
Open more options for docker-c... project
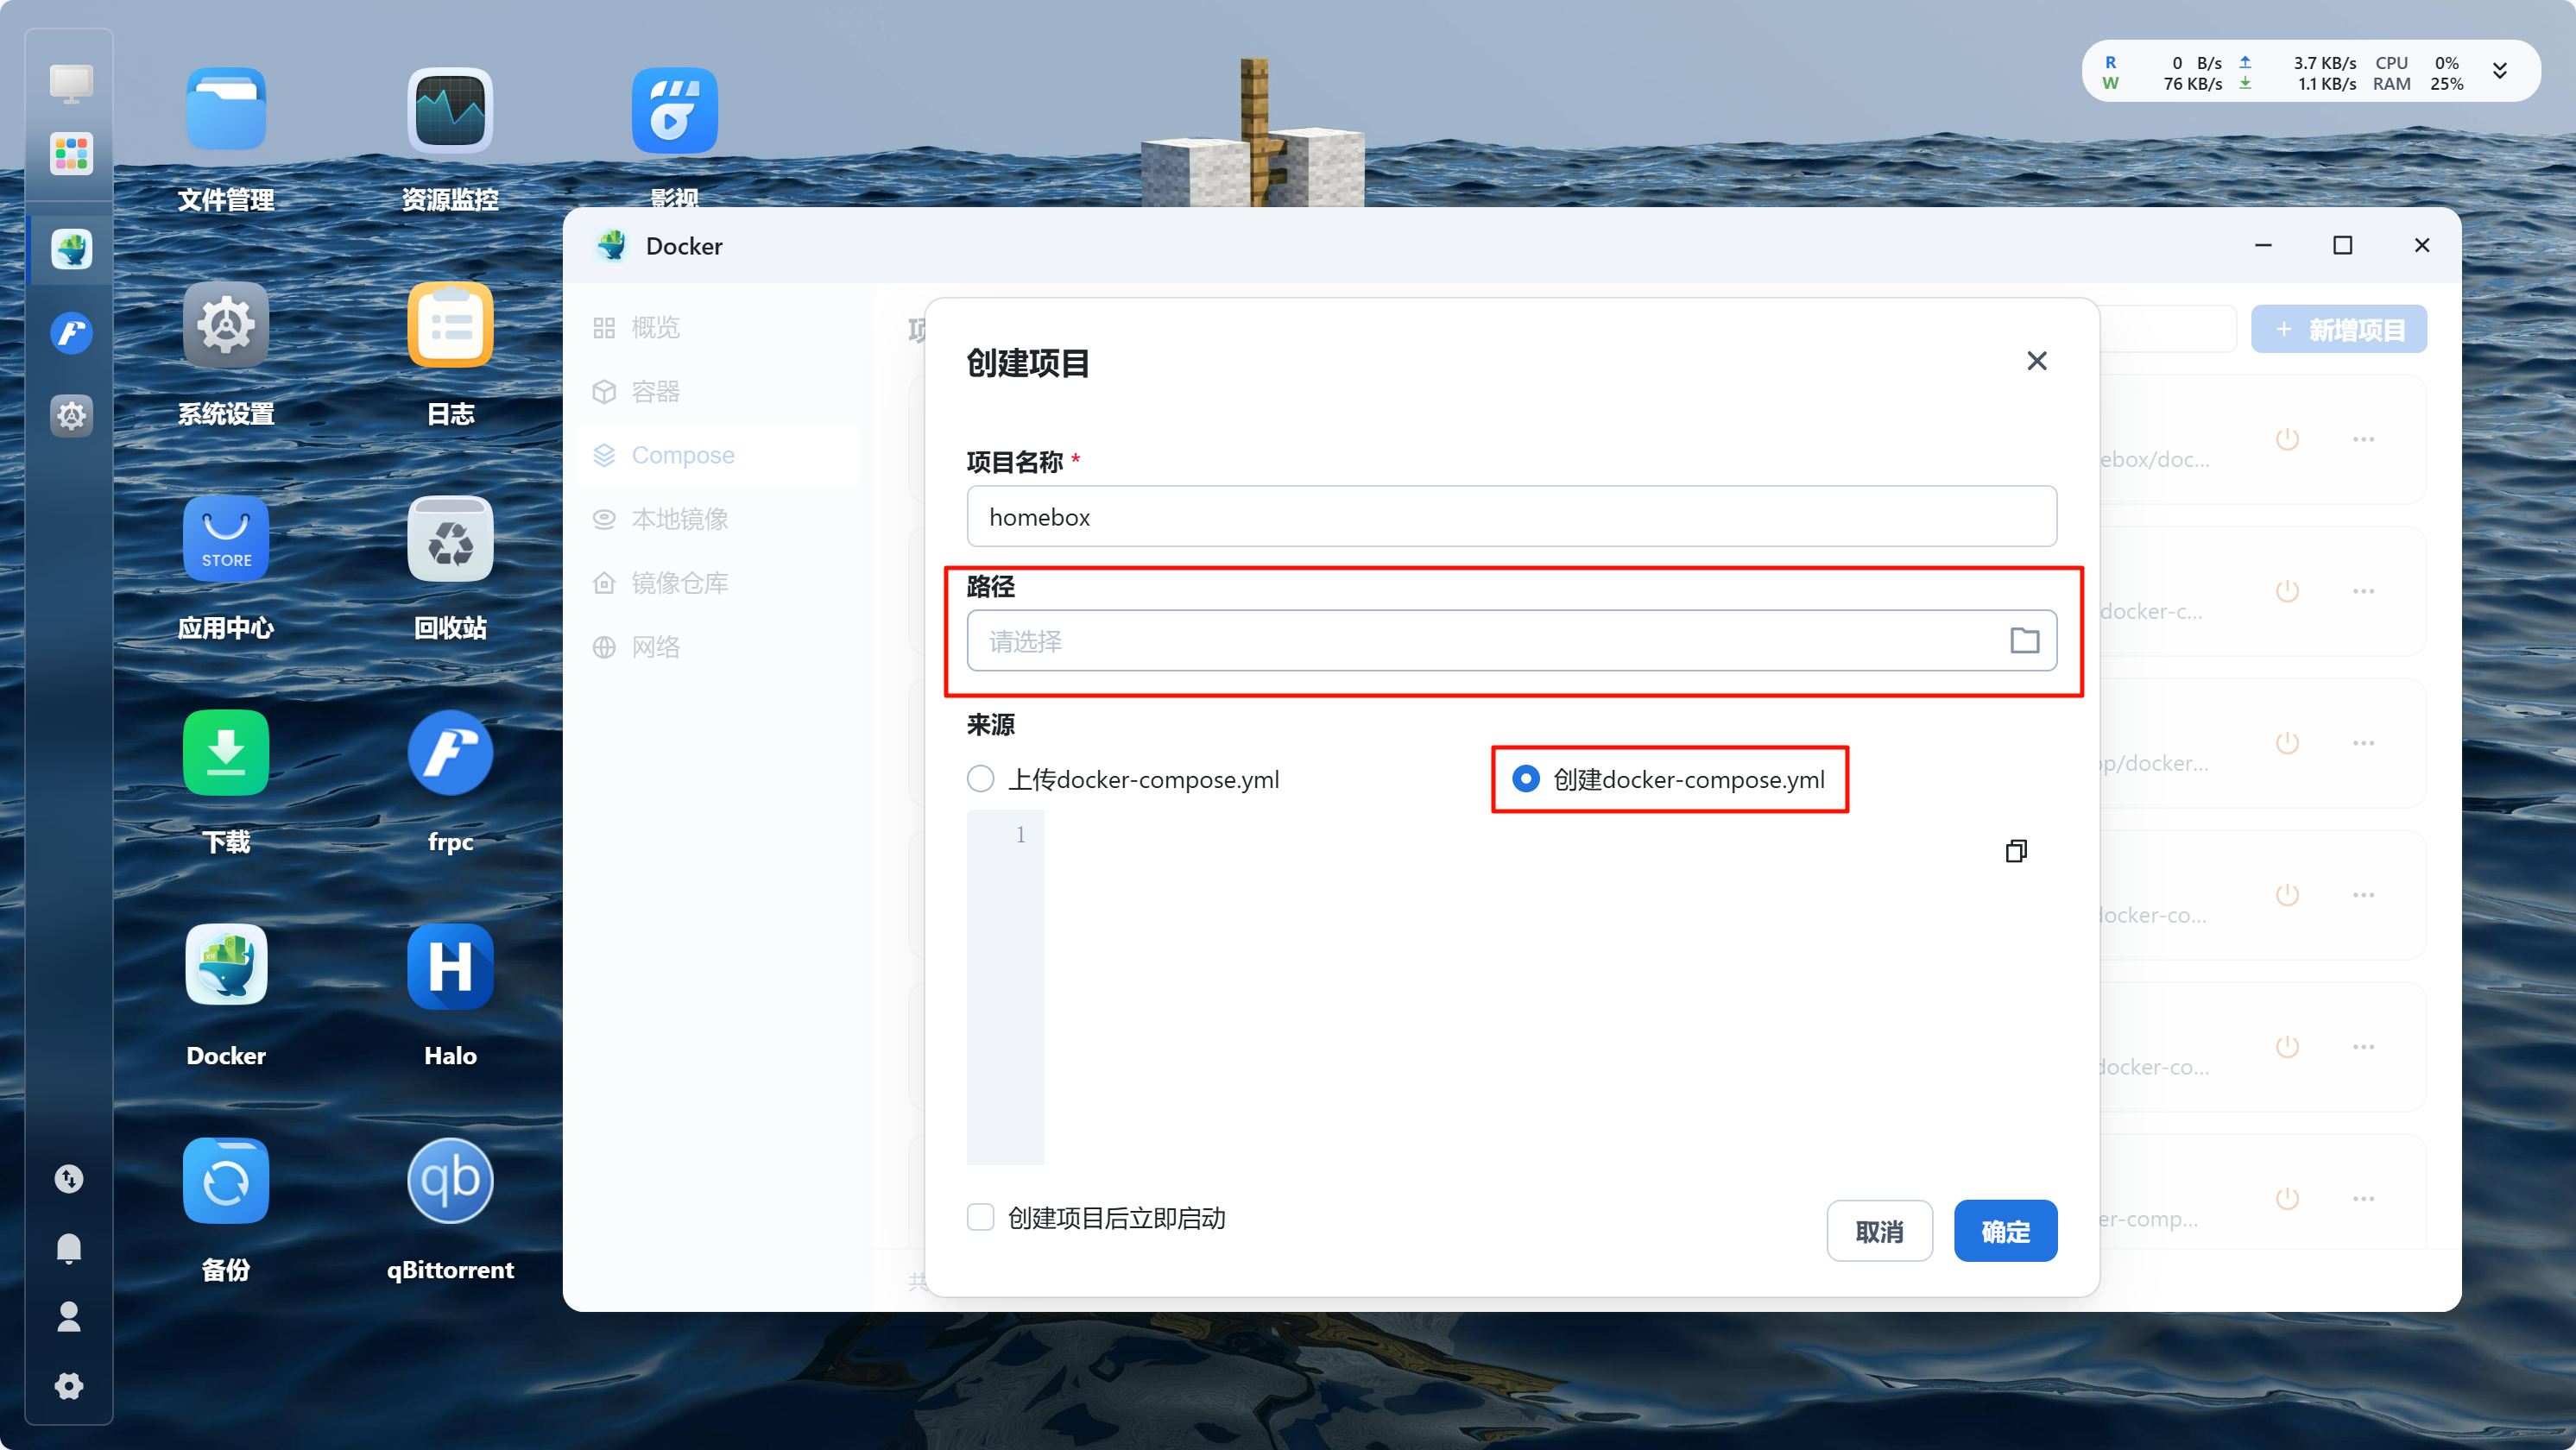2363,591
